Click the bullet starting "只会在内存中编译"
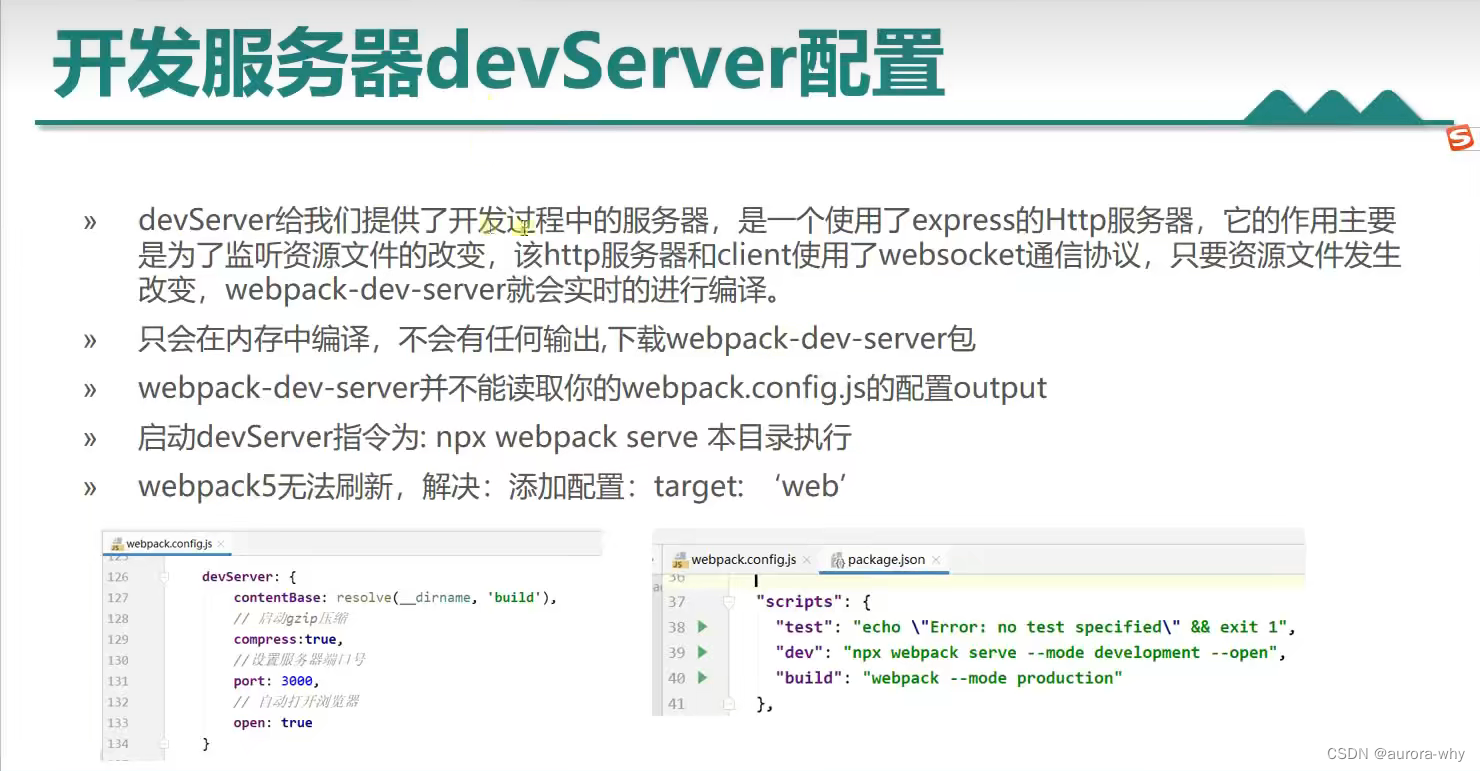 point(557,339)
